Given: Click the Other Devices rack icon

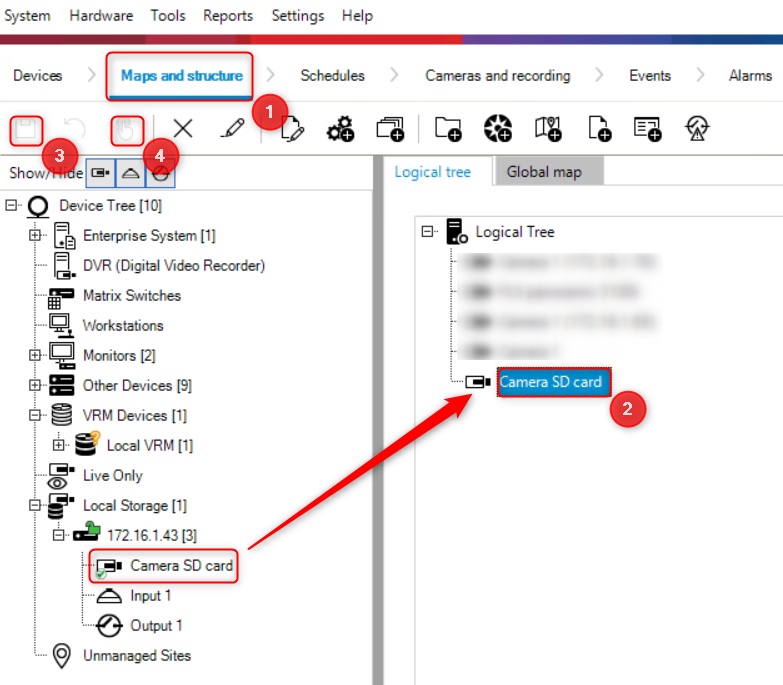Looking at the screenshot, I should pyautogui.click(x=62, y=385).
